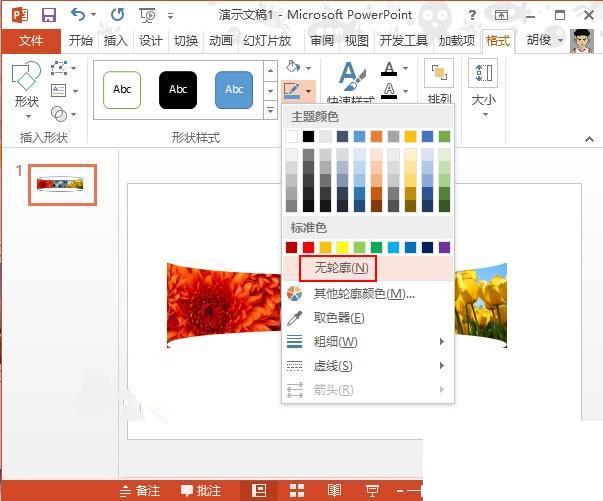Image resolution: width=603 pixels, height=501 pixels.
Task: Apply the blue Abc shape style
Action: click(234, 90)
